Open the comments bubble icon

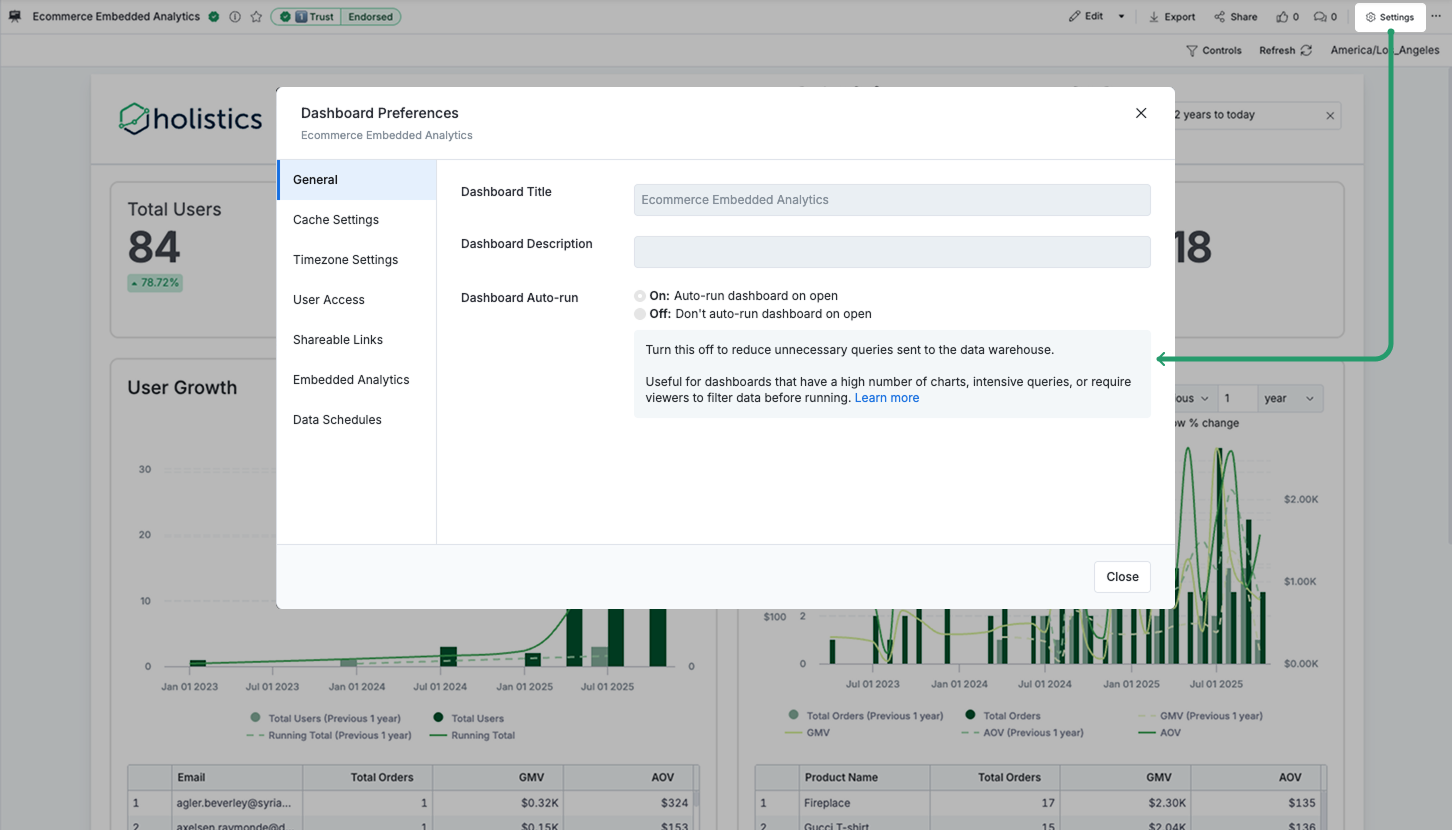[1320, 17]
